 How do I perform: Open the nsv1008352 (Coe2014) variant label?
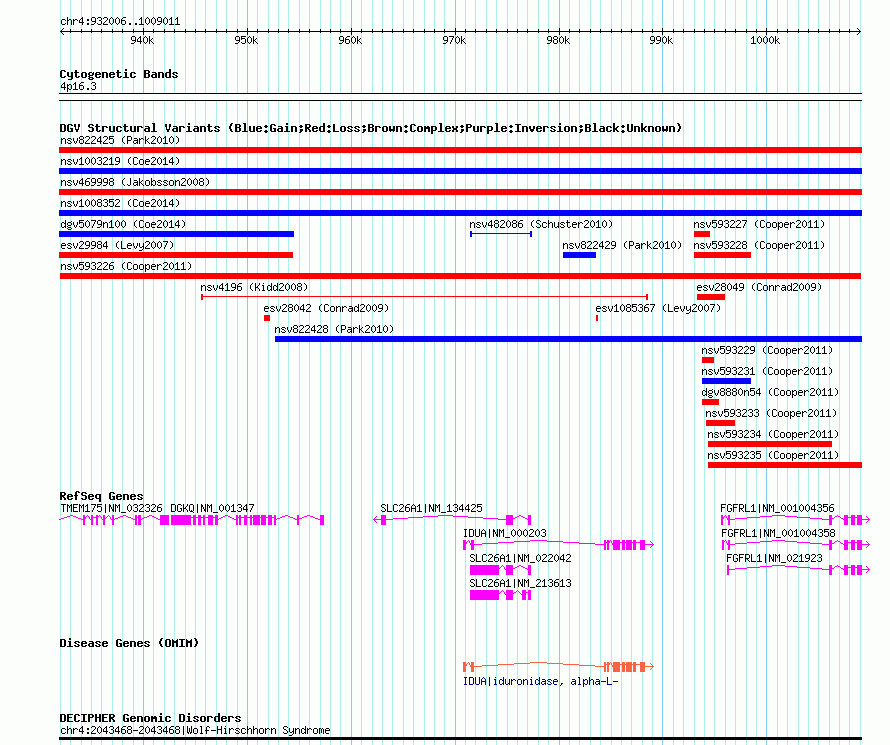point(120,203)
